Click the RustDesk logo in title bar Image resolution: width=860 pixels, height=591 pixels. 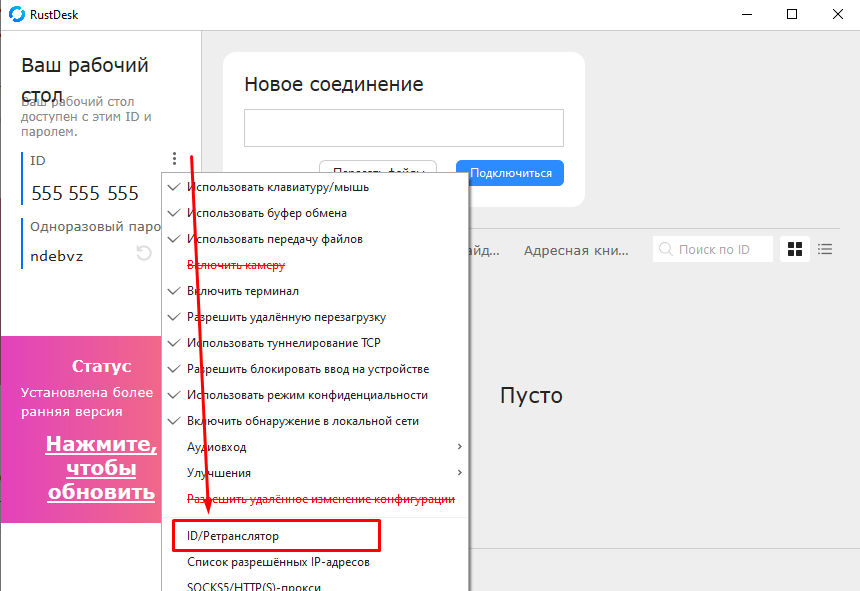tap(17, 14)
